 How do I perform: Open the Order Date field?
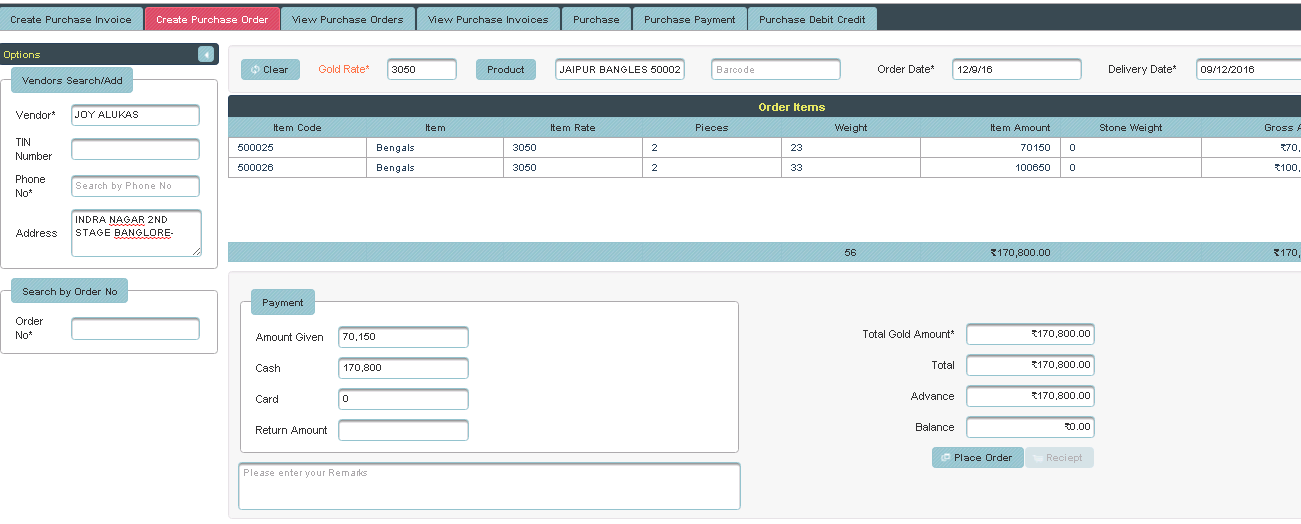(1016, 70)
